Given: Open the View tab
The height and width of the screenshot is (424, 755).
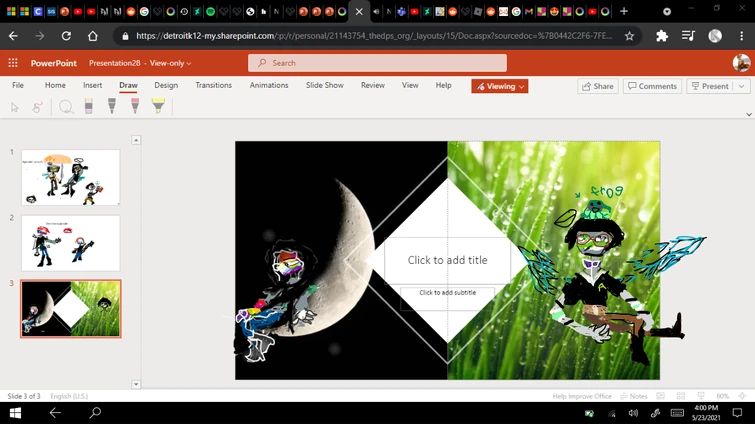Looking at the screenshot, I should click(x=410, y=85).
